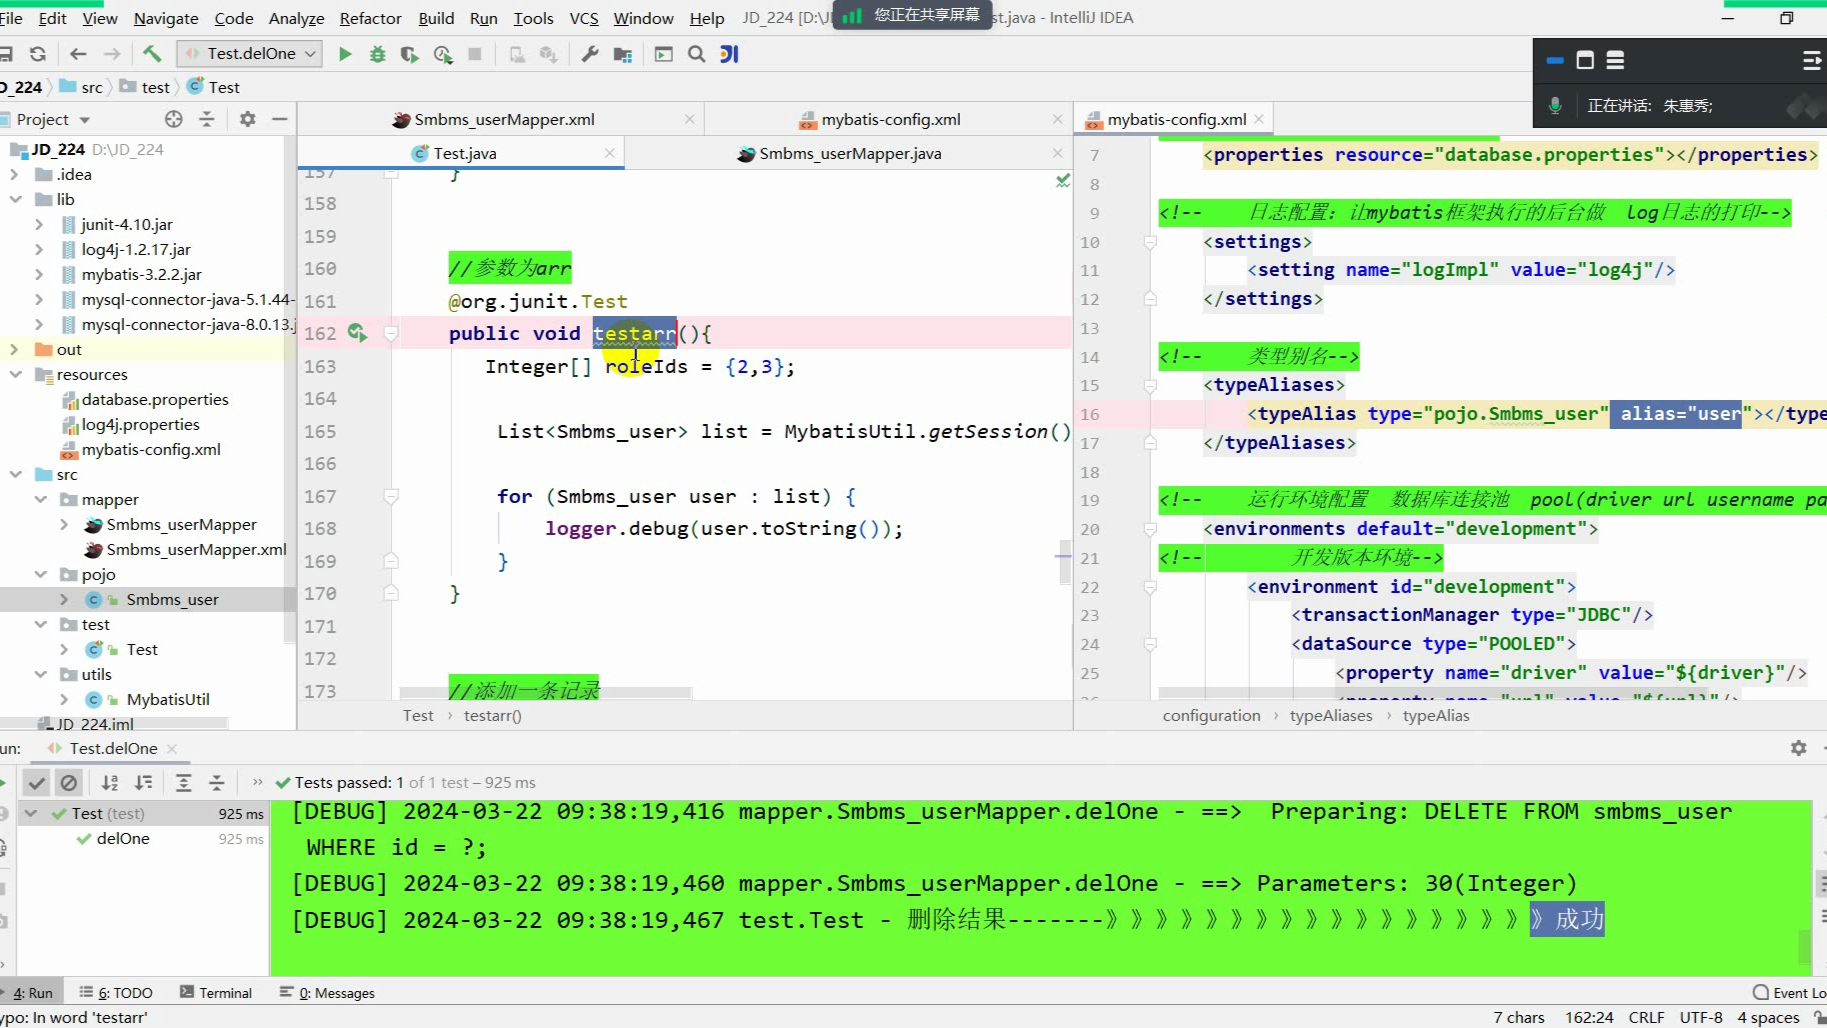Collapse all test results
Viewport: 1827px width, 1028px height.
216,783
